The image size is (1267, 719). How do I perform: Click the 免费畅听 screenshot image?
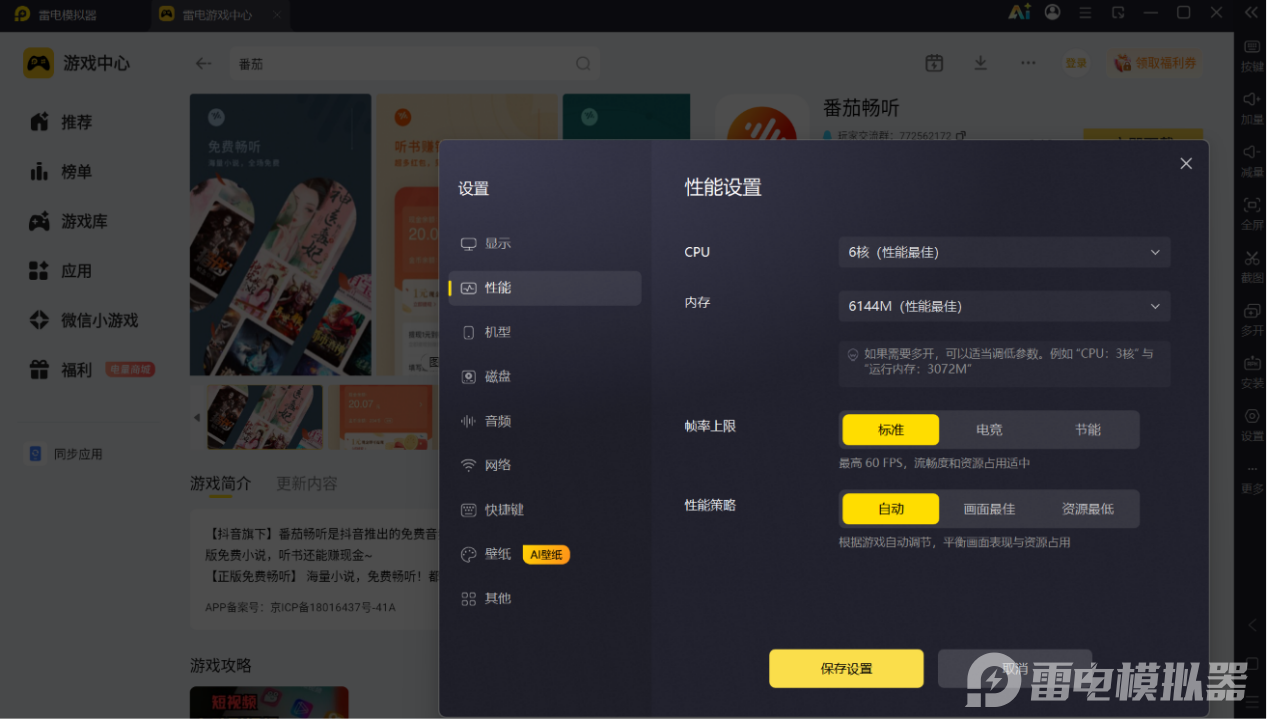pyautogui.click(x=280, y=235)
